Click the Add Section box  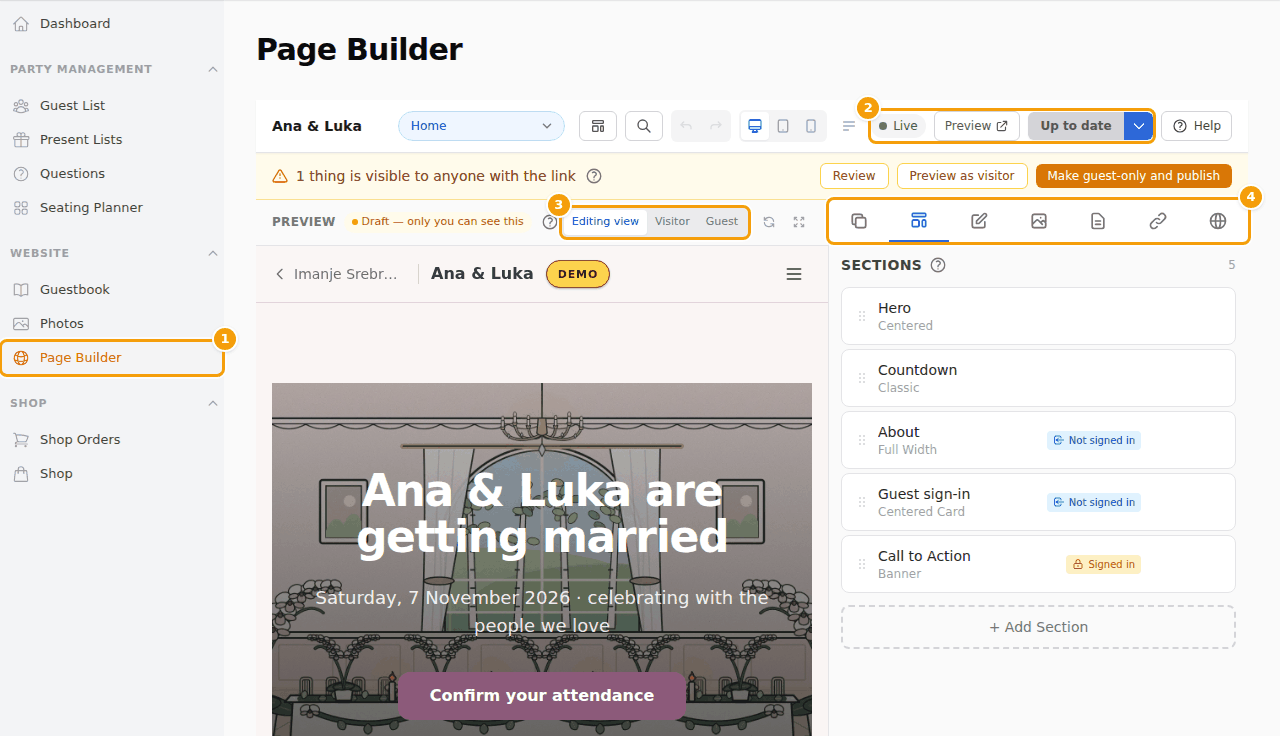click(x=1038, y=627)
